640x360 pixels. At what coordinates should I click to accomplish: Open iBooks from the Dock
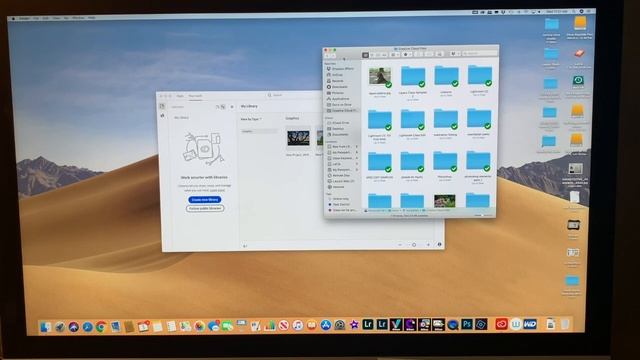tap(311, 325)
